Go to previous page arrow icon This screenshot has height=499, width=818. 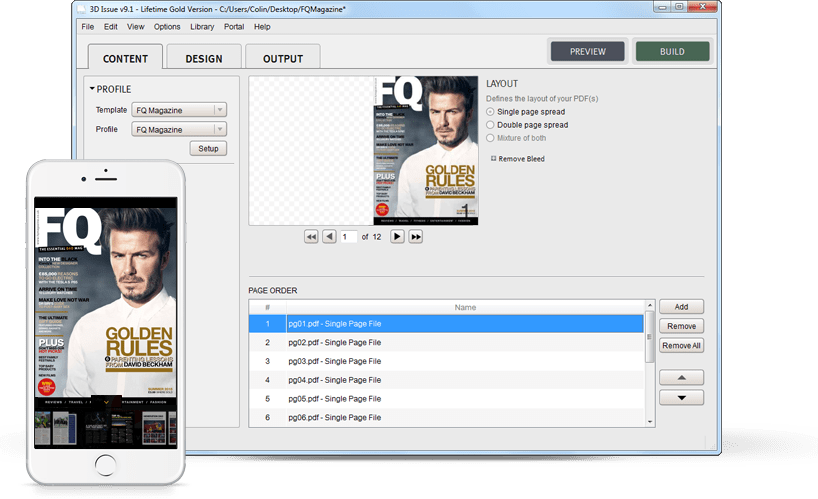tap(329, 237)
